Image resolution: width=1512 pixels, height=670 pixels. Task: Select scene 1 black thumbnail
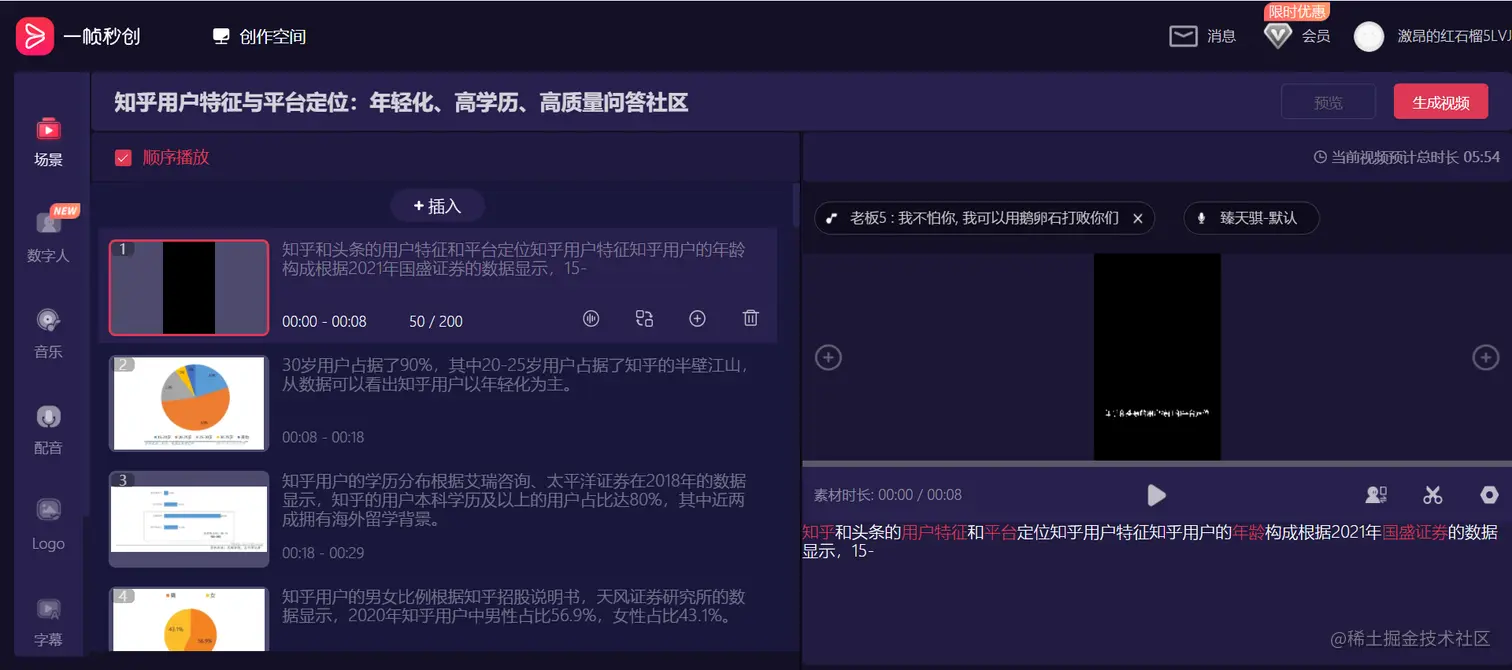pyautogui.click(x=189, y=287)
